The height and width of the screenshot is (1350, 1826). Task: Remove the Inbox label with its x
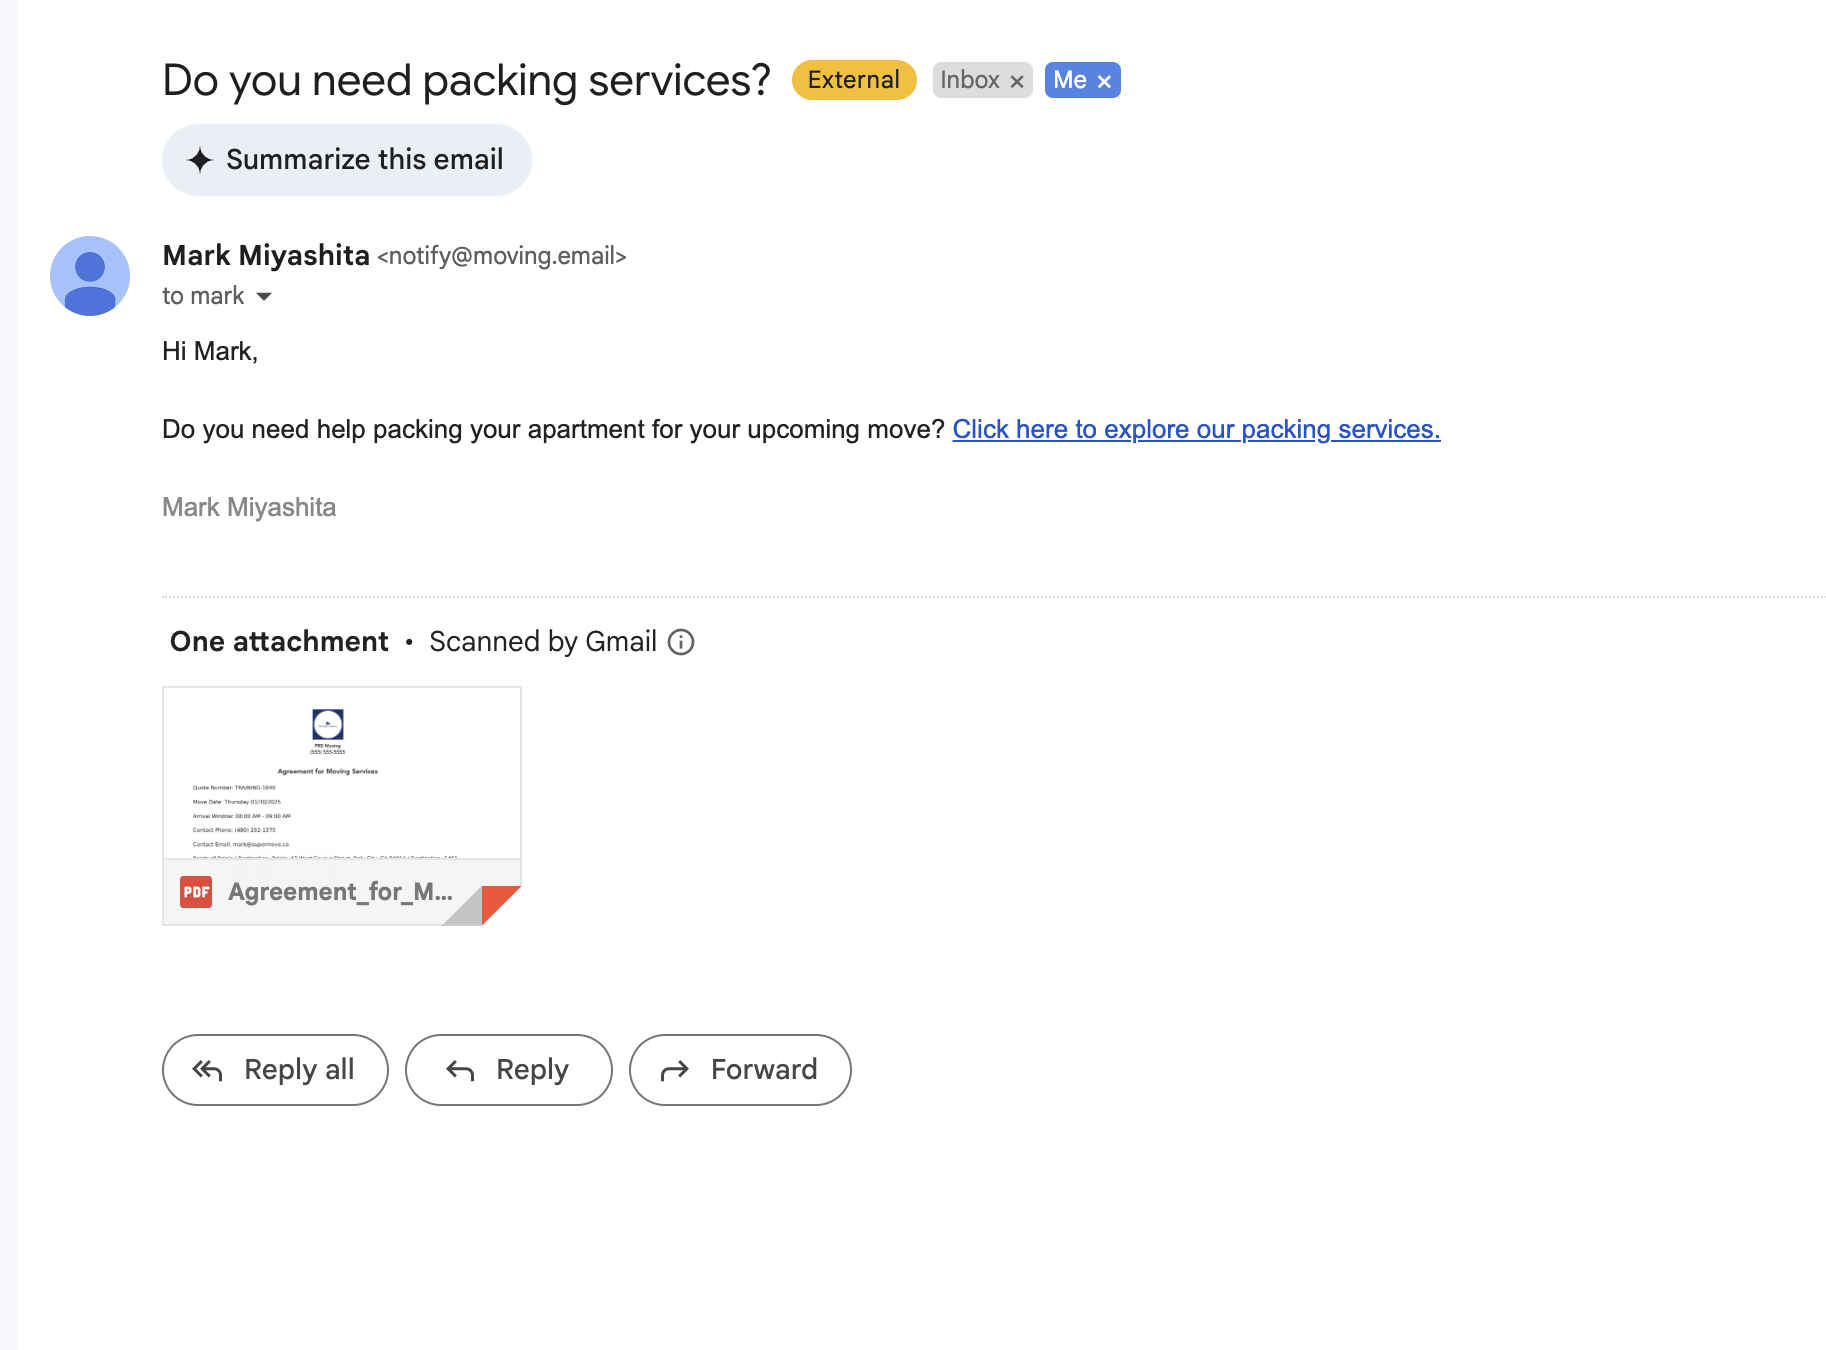(x=1017, y=81)
